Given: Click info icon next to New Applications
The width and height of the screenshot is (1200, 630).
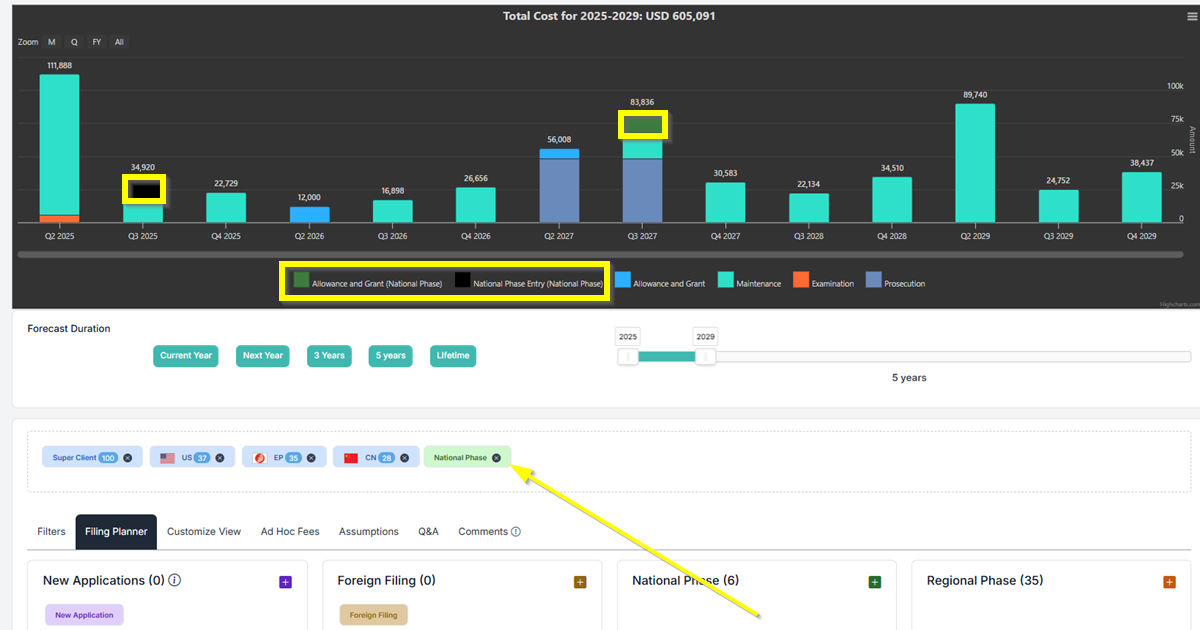Looking at the screenshot, I should click(x=175, y=580).
